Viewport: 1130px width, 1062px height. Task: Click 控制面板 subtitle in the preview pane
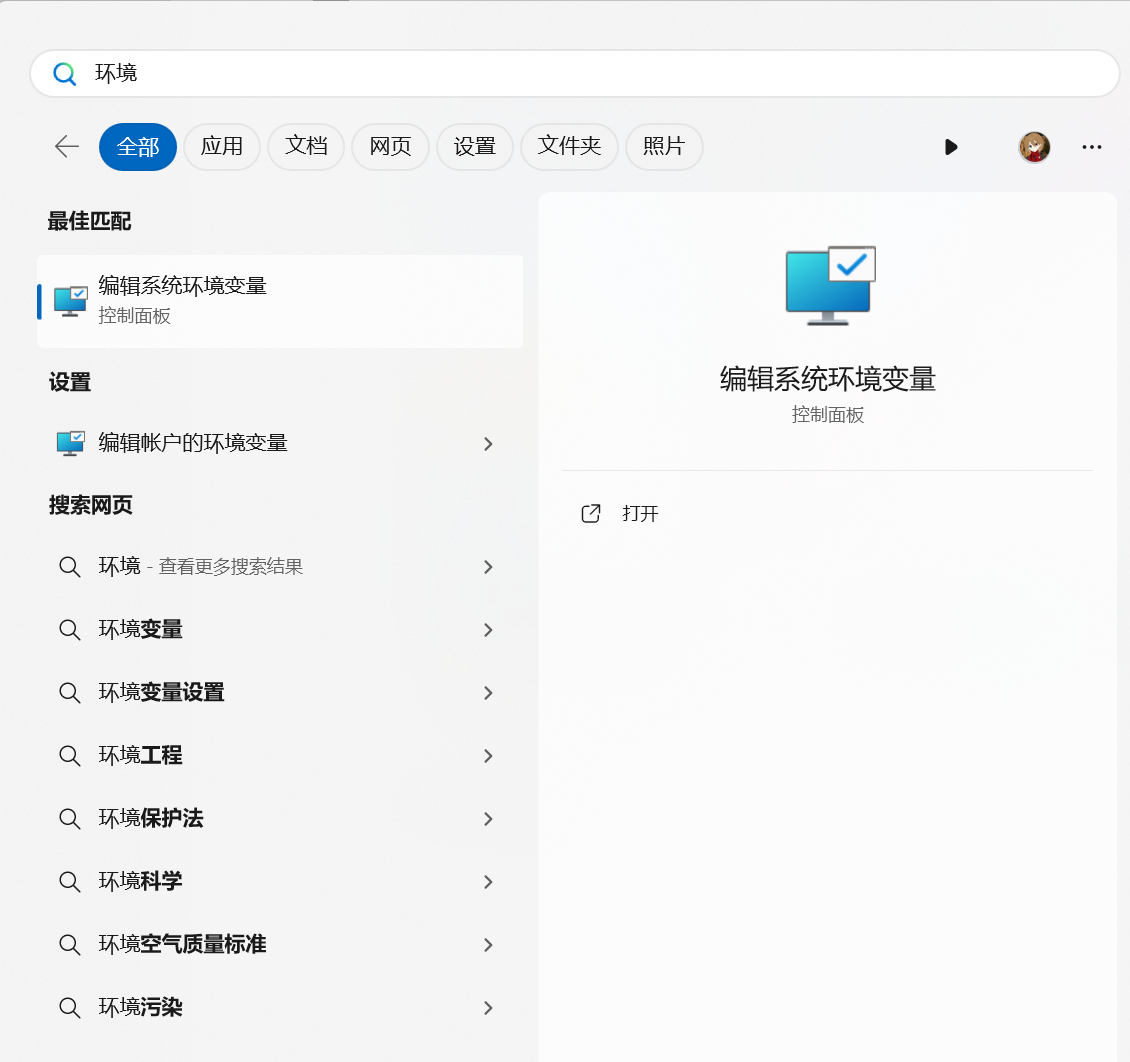[x=827, y=415]
